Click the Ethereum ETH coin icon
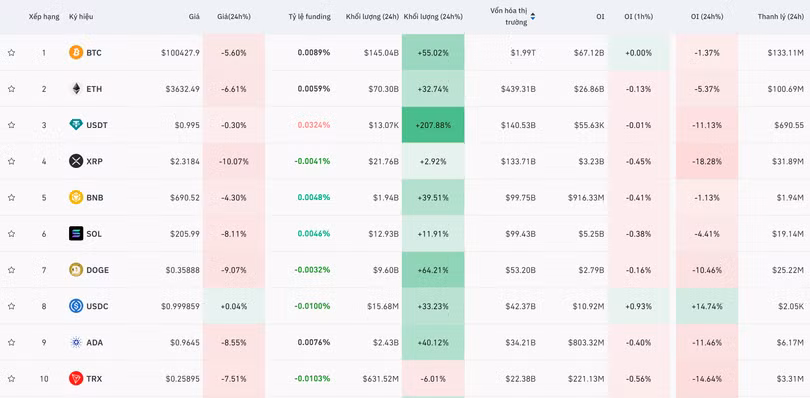Screen dimensions: 810x398 (76, 88)
